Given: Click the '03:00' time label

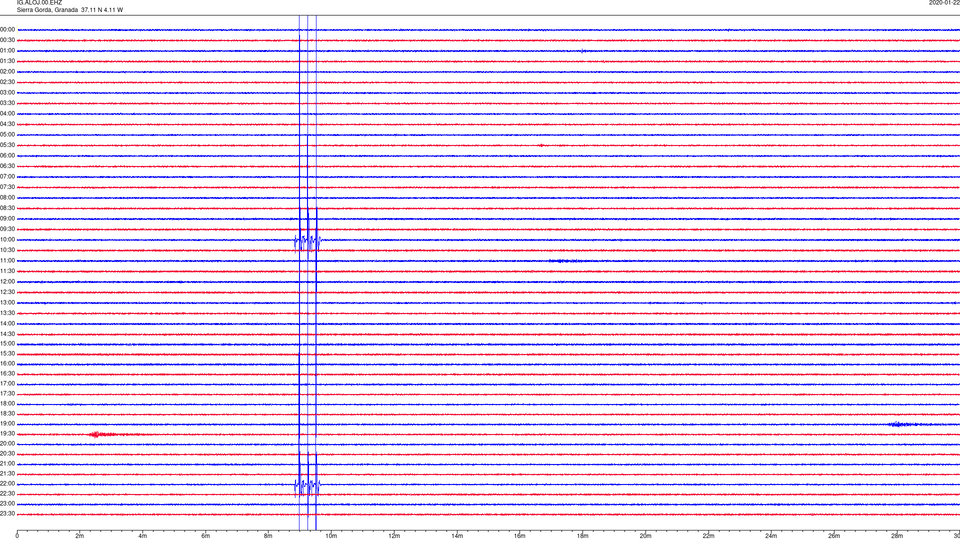Looking at the screenshot, I should tap(8, 92).
